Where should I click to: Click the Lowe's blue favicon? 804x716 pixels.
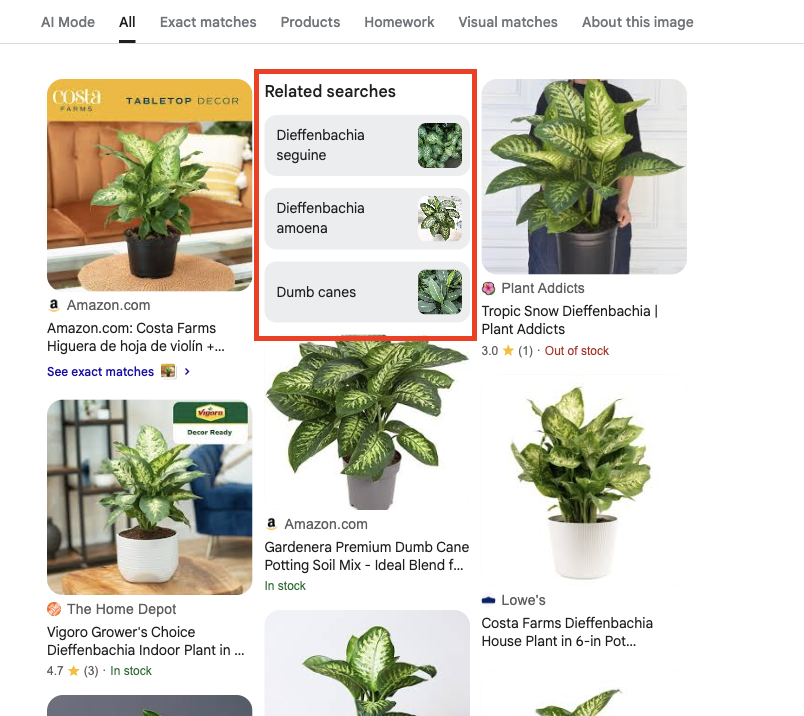(488, 600)
